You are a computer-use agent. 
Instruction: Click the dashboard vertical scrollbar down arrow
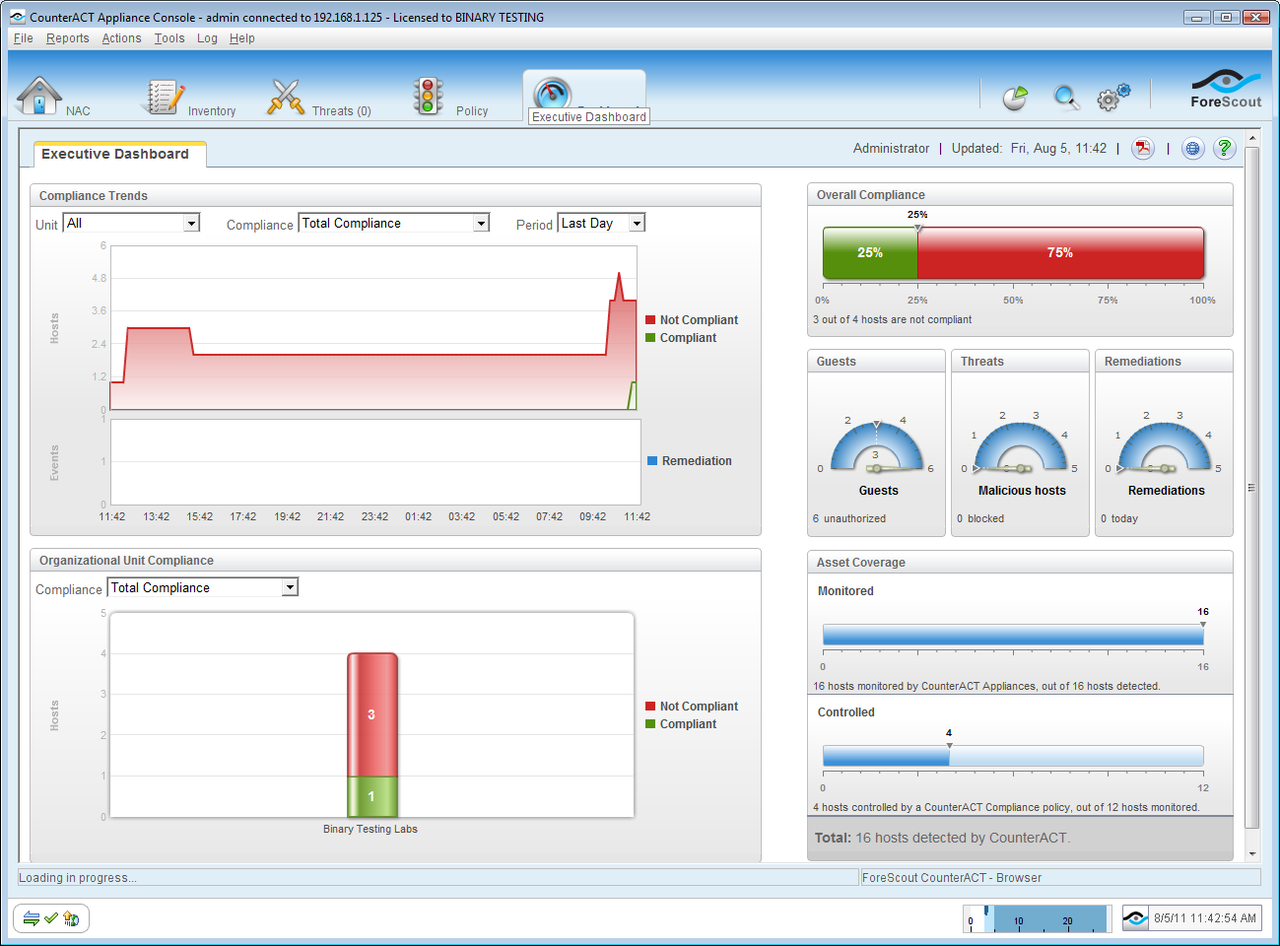pos(1252,853)
